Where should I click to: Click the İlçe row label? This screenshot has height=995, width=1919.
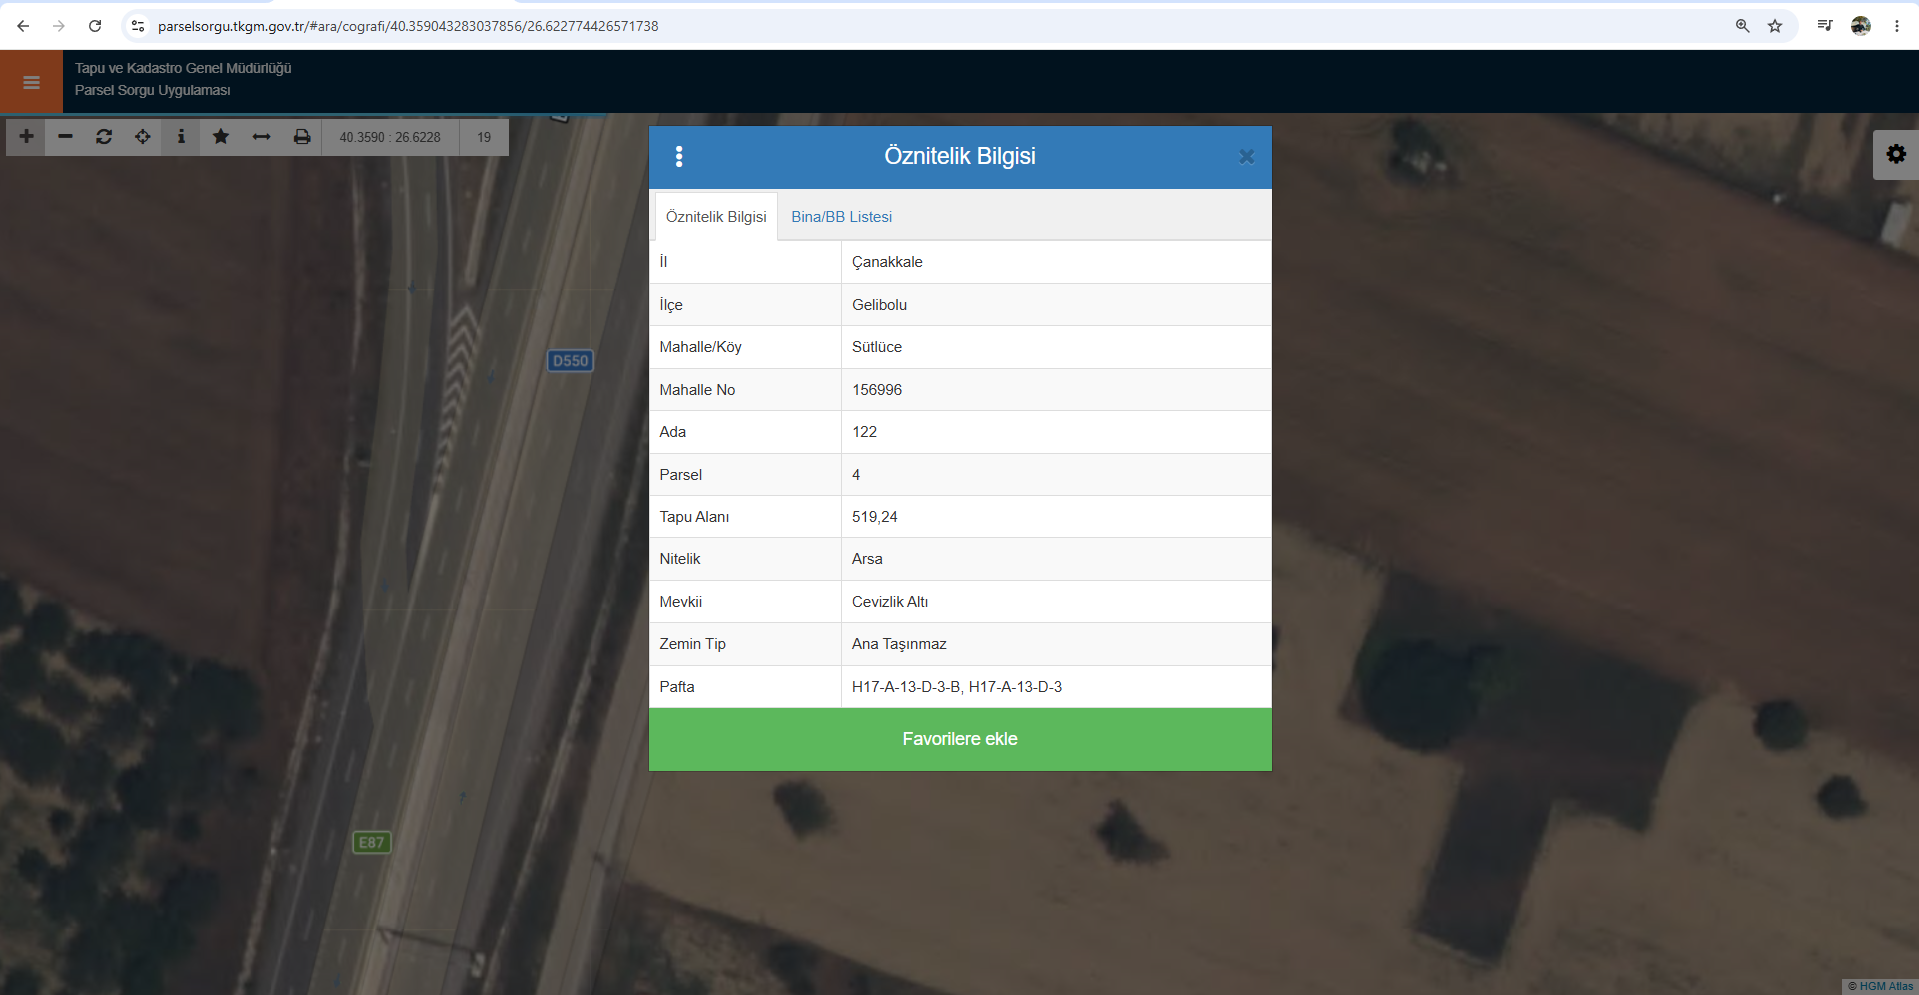click(671, 305)
